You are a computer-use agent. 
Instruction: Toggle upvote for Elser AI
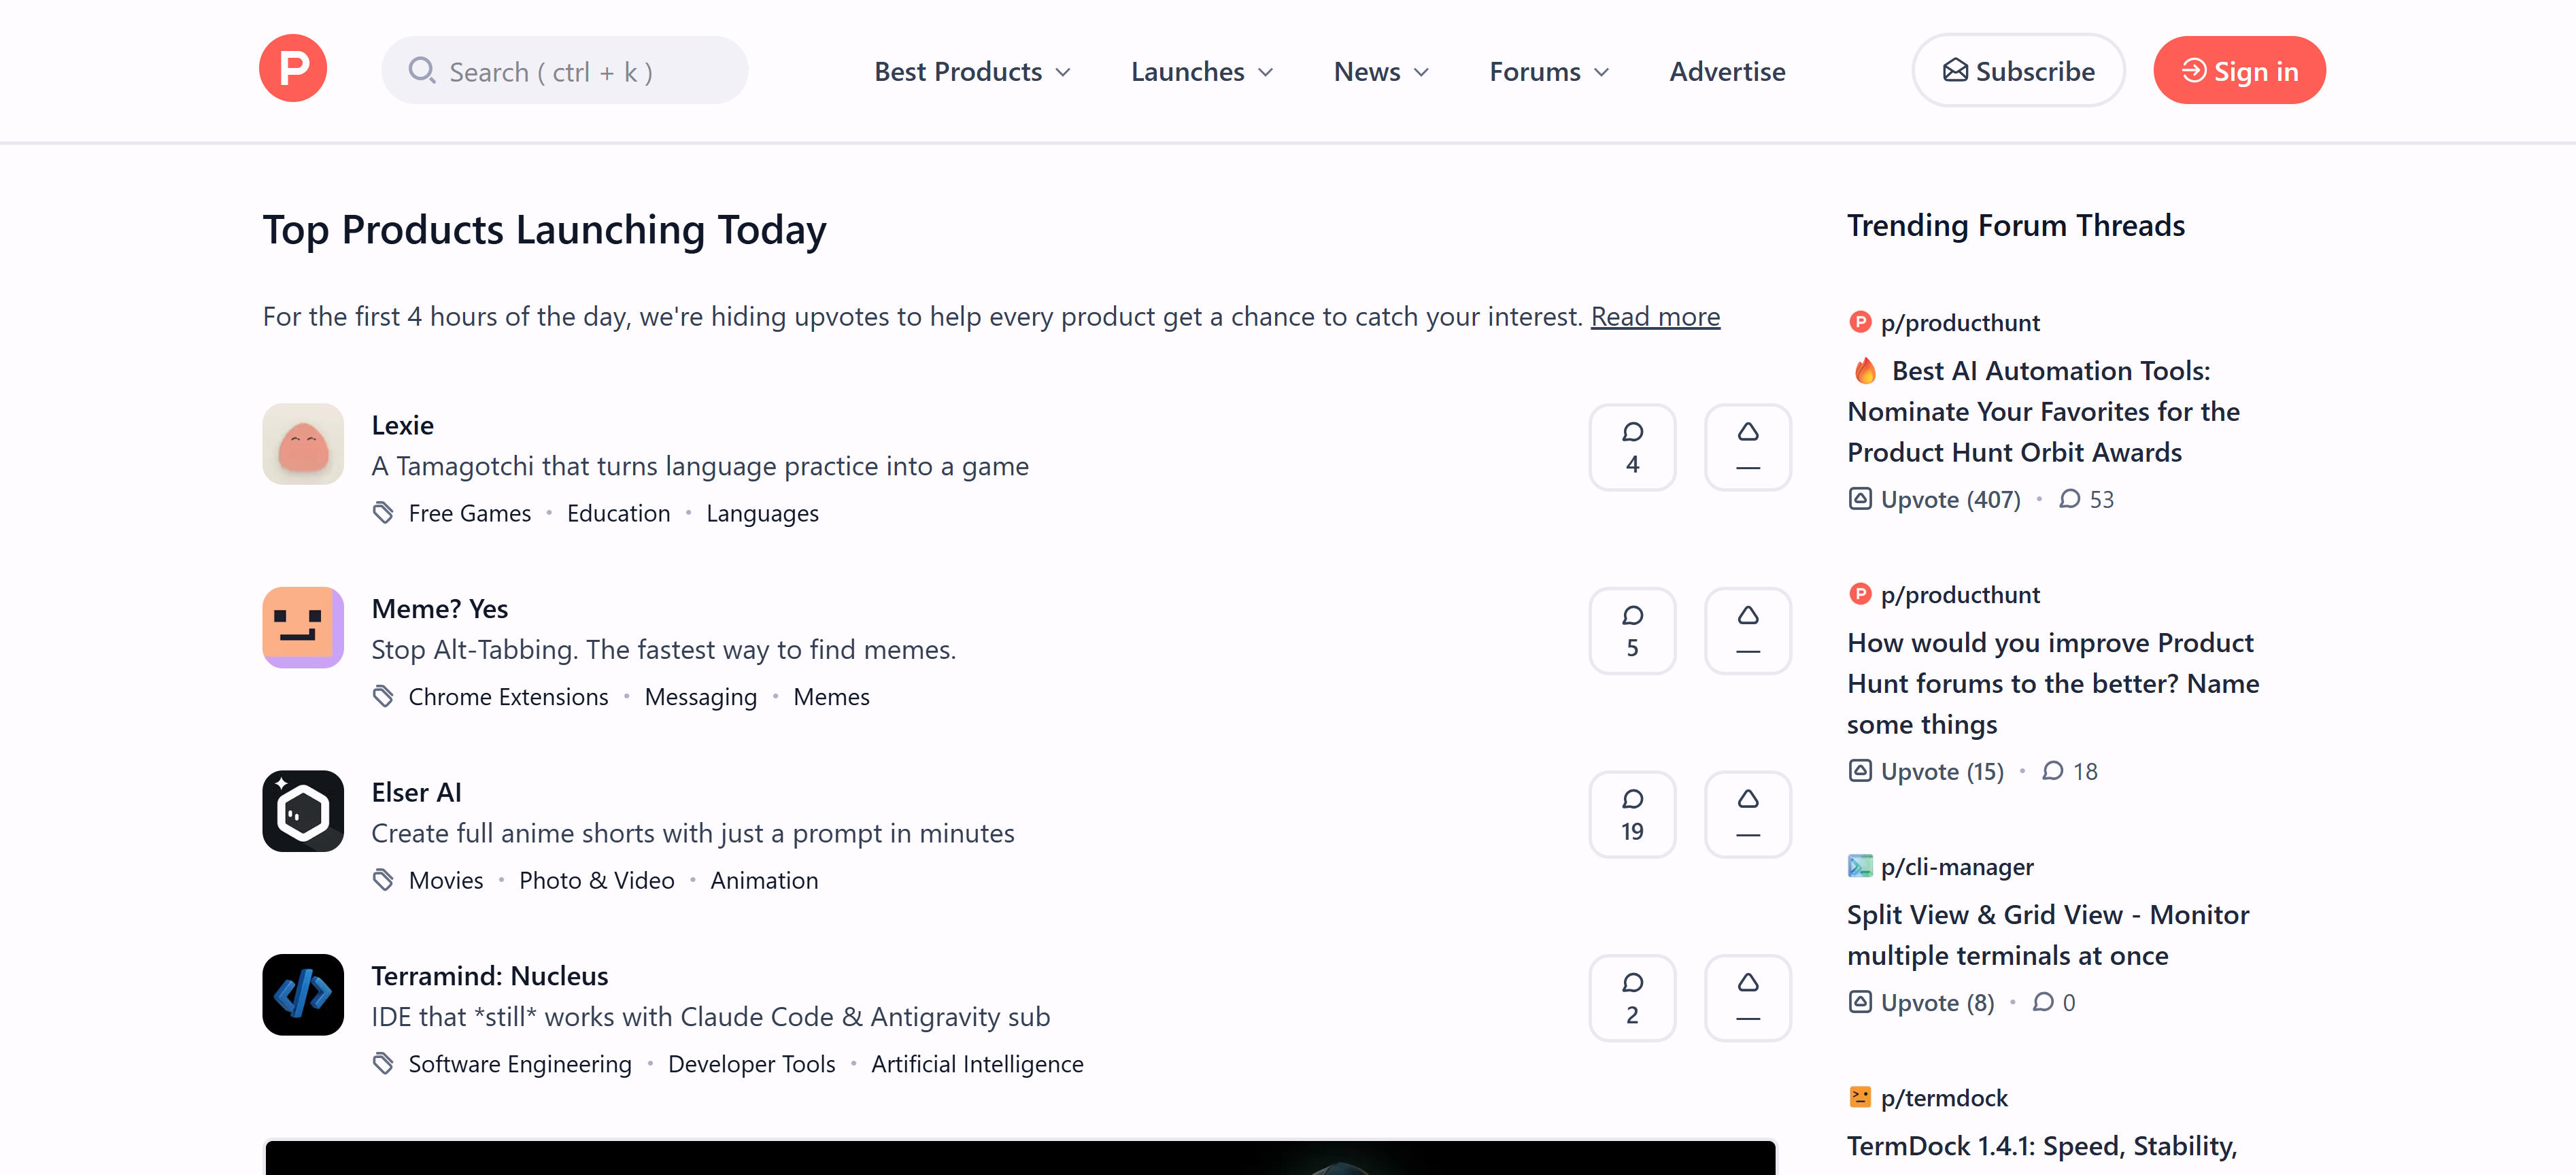[x=1747, y=814]
